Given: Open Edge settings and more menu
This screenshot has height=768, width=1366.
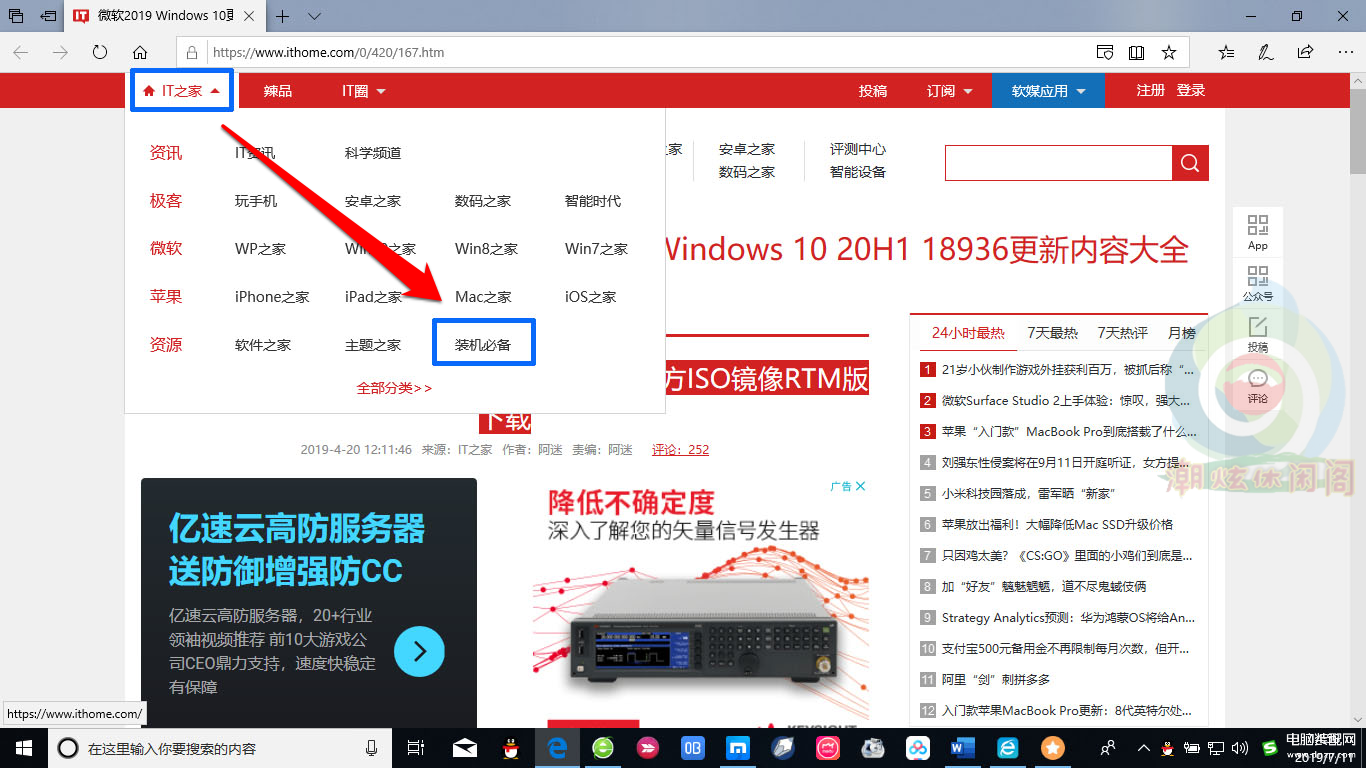Looking at the screenshot, I should pyautogui.click(x=1345, y=52).
